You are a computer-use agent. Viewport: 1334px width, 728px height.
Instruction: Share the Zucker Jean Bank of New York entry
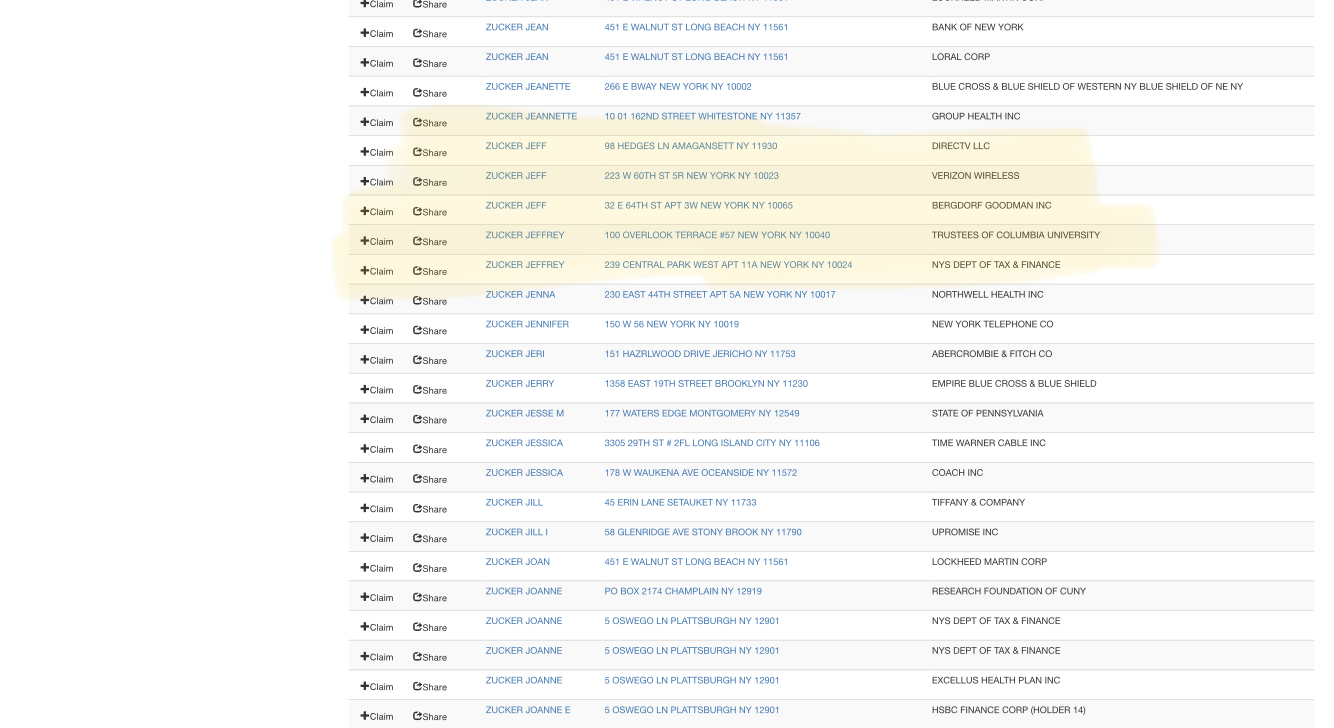[430, 34]
